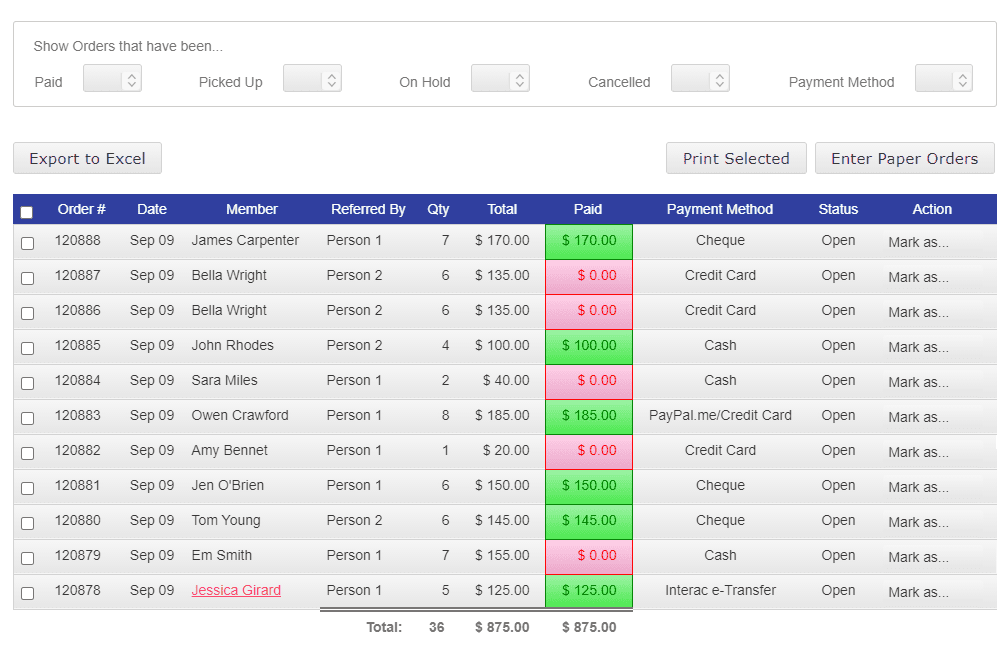Viewport: 1006px width, 662px height.
Task: Select order 120879 checkbox
Action: pyautogui.click(x=28, y=558)
